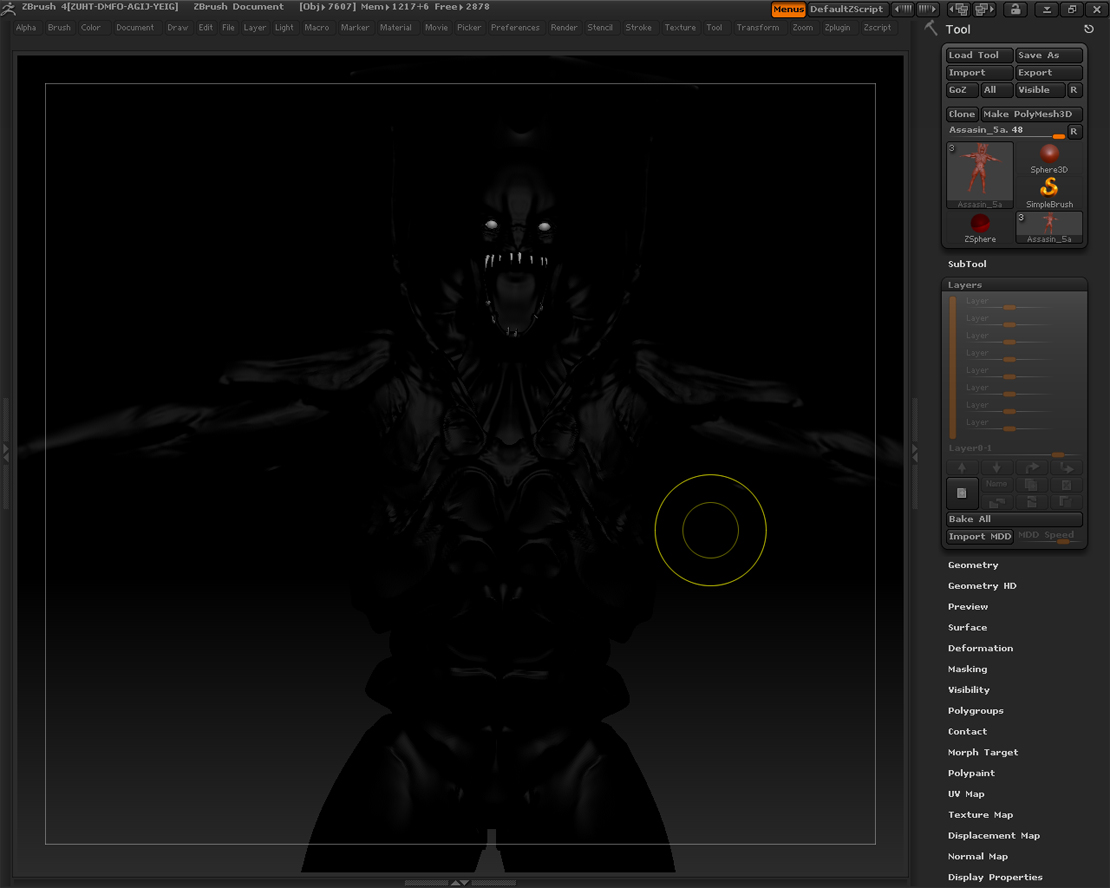Click the Load Tool button
The height and width of the screenshot is (888, 1110).
[979, 56]
